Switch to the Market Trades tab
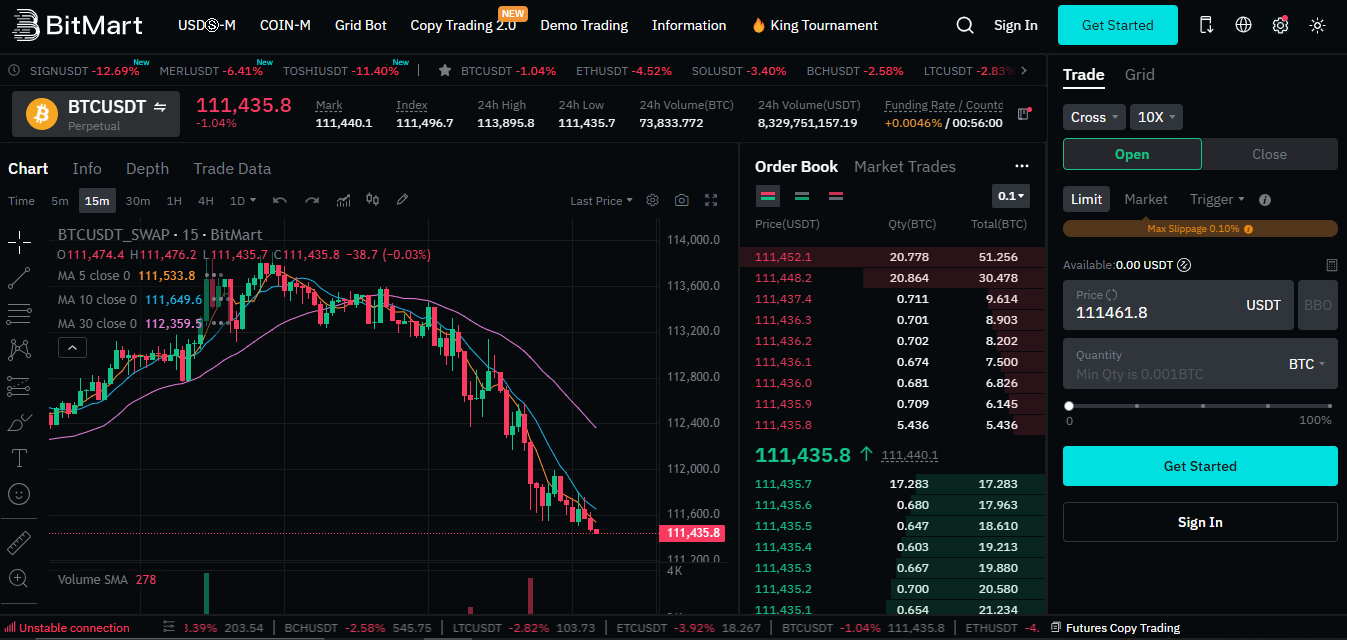 point(904,167)
